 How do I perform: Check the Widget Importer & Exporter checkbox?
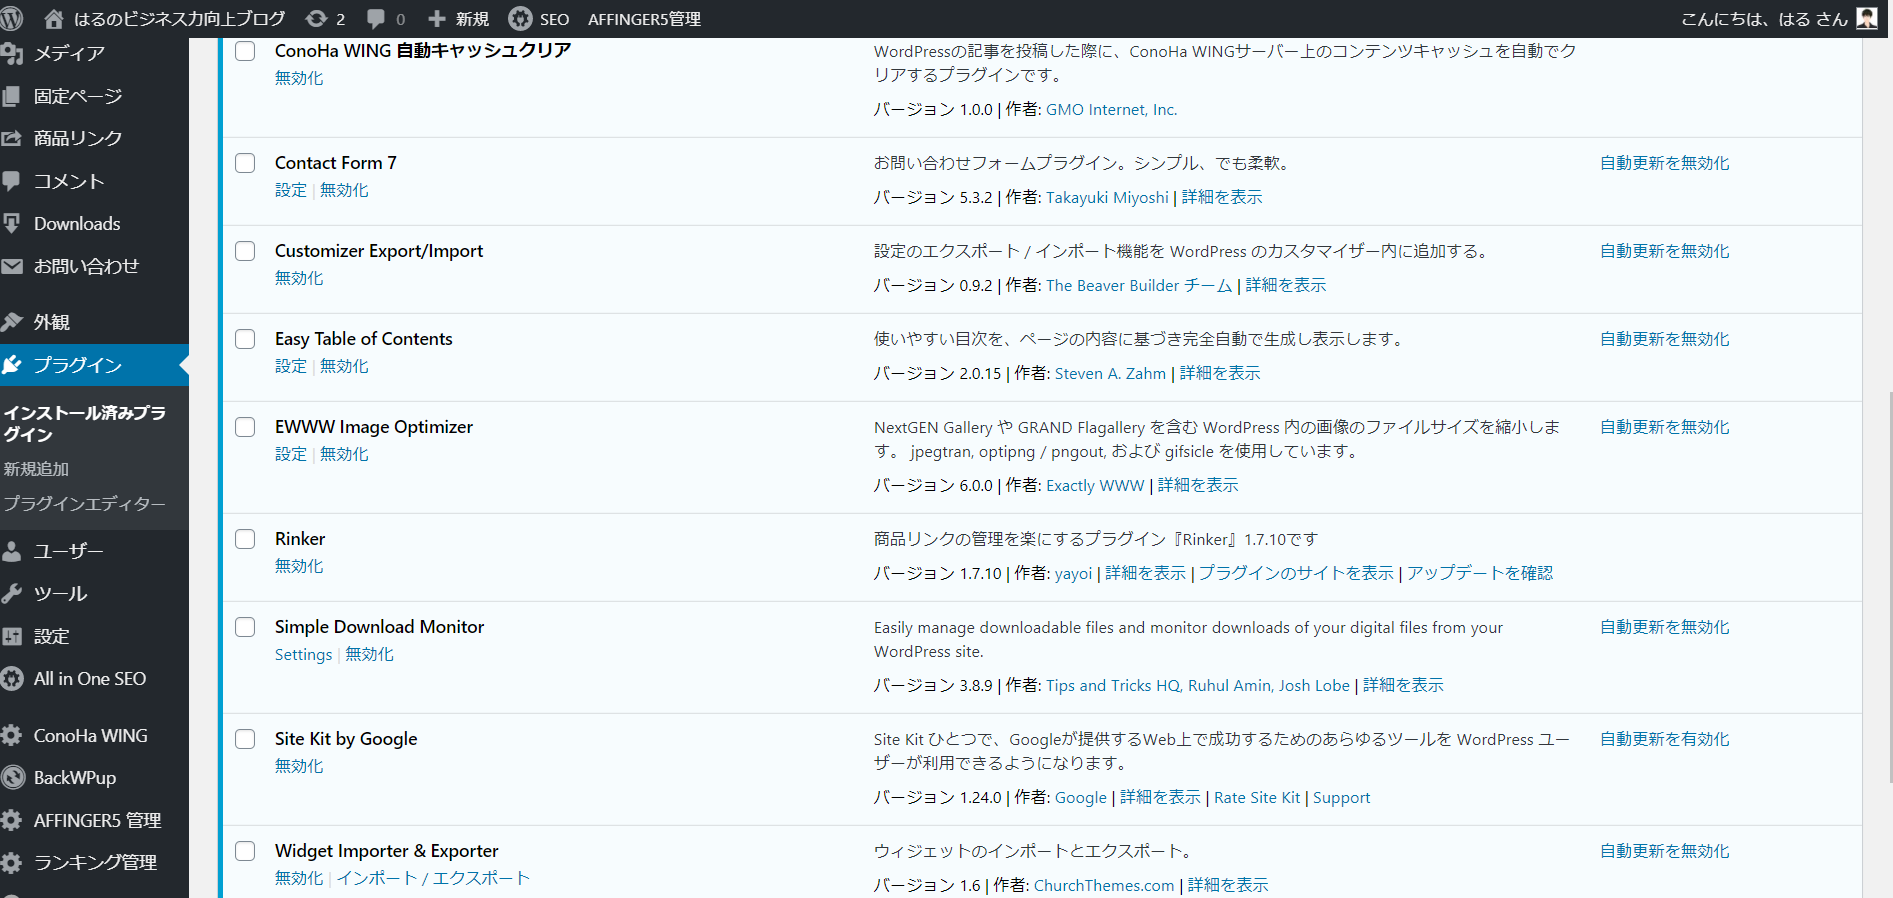click(x=245, y=851)
